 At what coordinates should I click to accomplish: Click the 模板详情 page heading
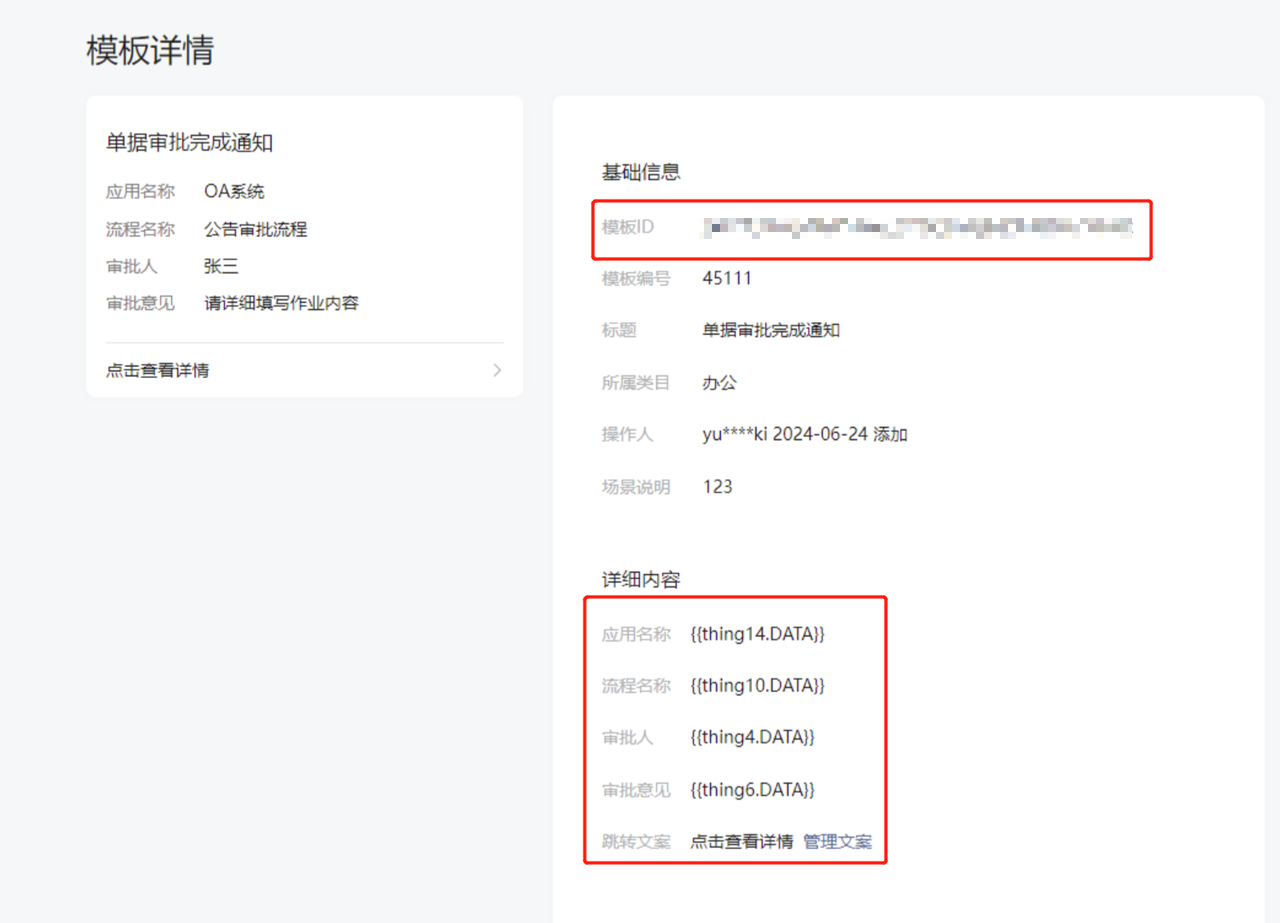click(x=150, y=50)
